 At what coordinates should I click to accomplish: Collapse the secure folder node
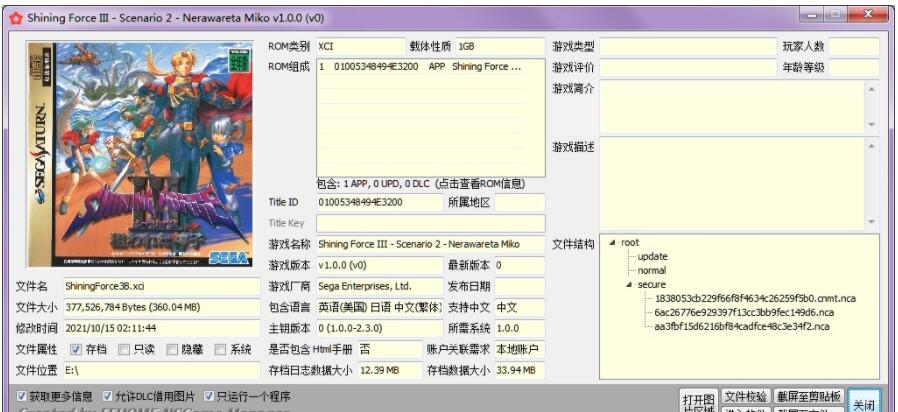point(629,285)
